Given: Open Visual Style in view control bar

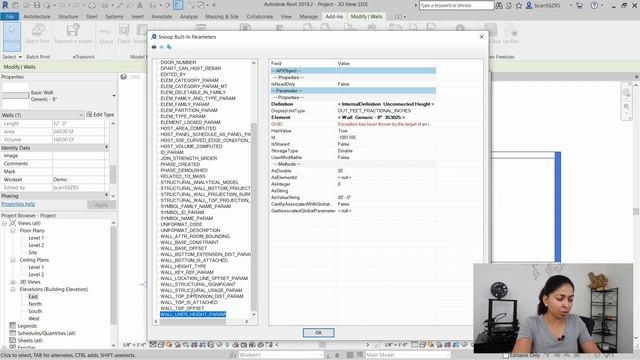Looking at the screenshot, I should pyautogui.click(x=161, y=345).
